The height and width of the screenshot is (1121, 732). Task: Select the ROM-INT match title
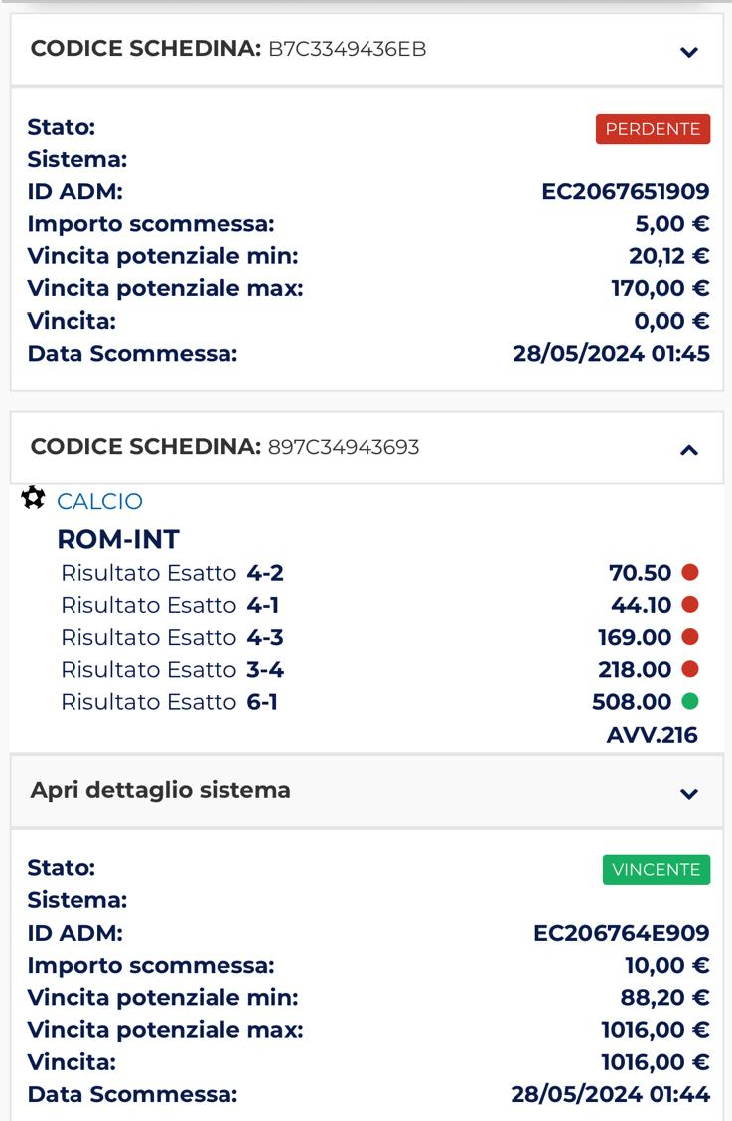[x=119, y=539]
